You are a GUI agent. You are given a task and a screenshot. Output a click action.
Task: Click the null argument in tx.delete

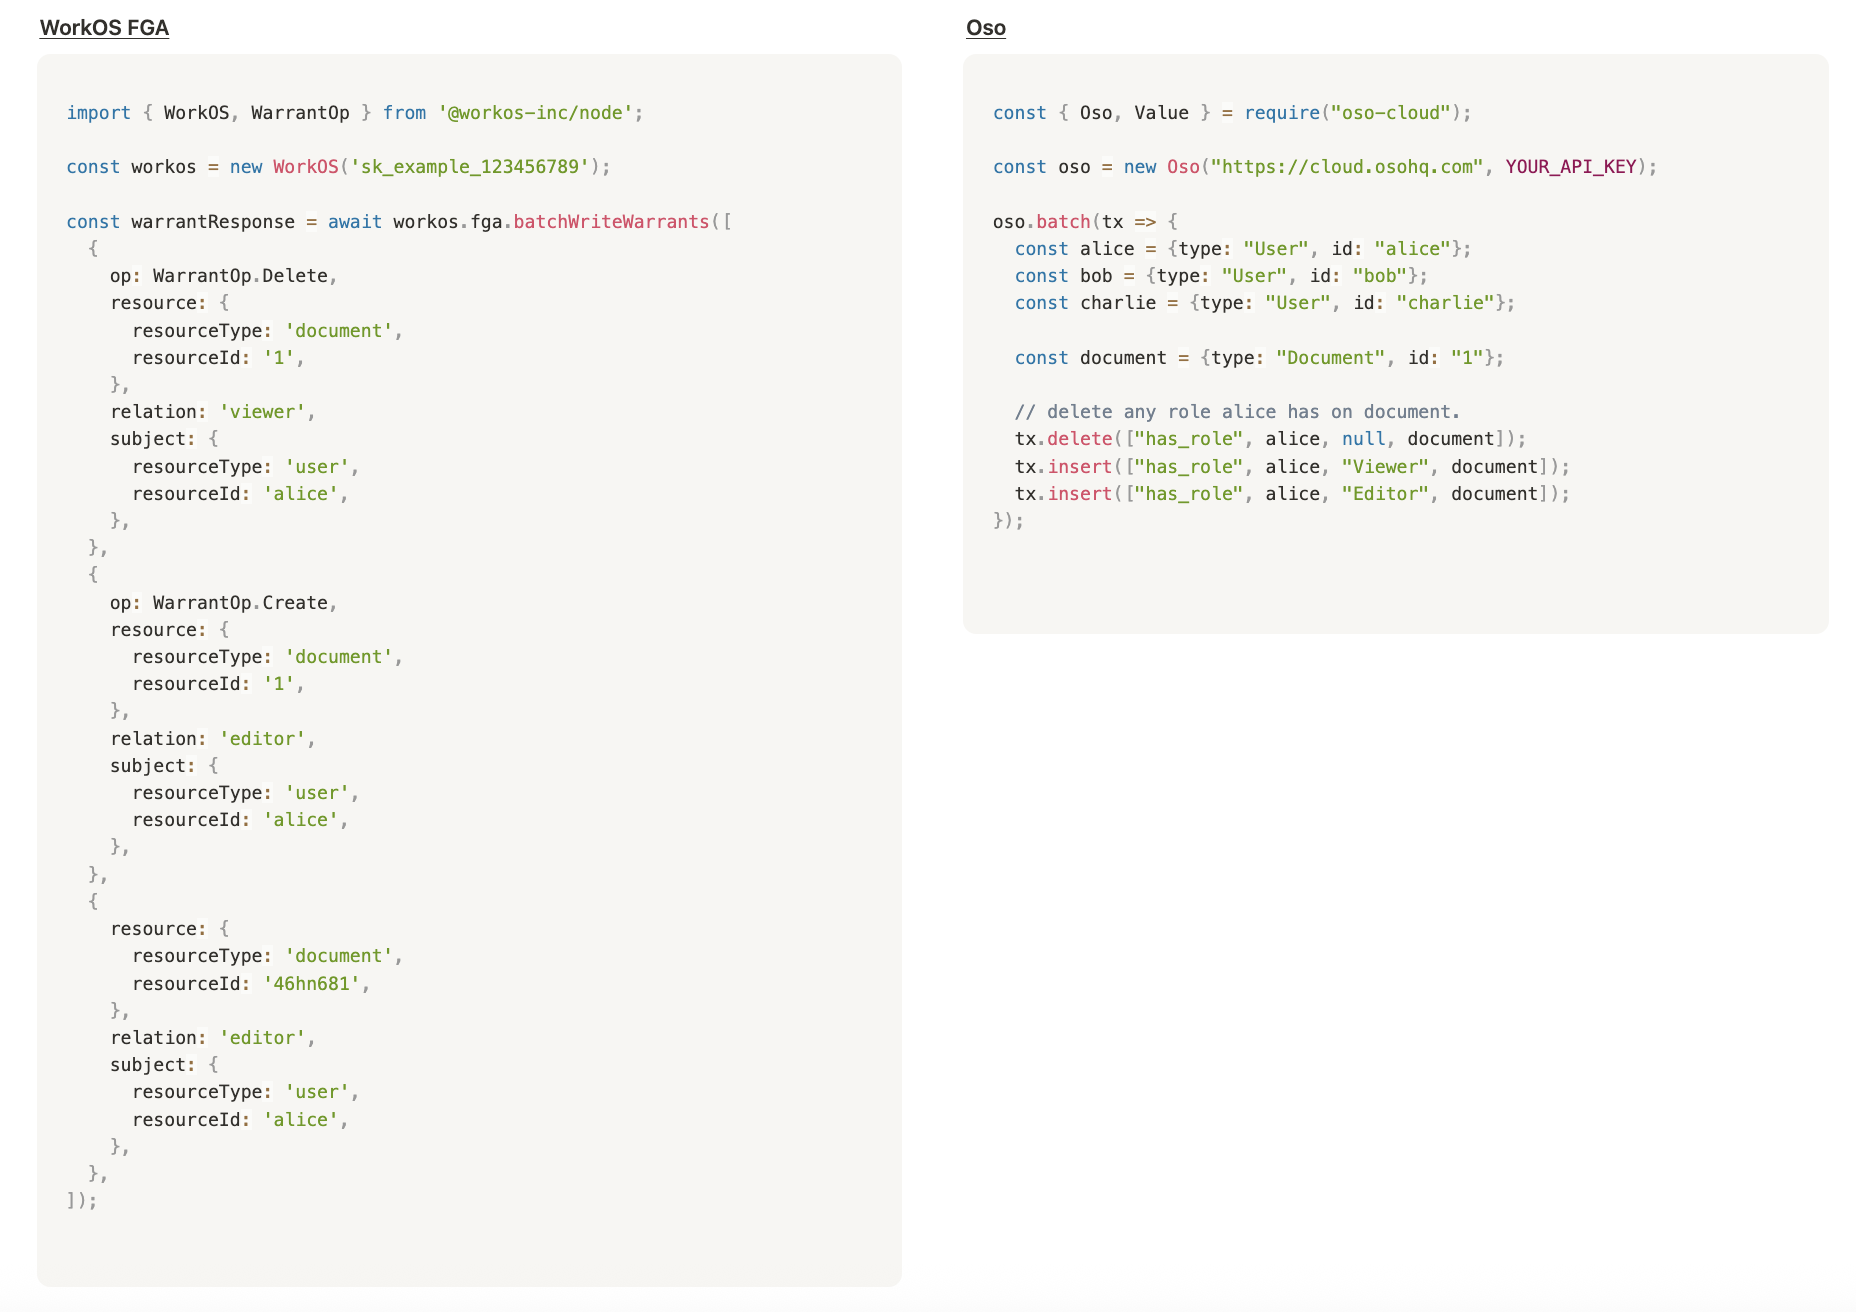[1363, 439]
